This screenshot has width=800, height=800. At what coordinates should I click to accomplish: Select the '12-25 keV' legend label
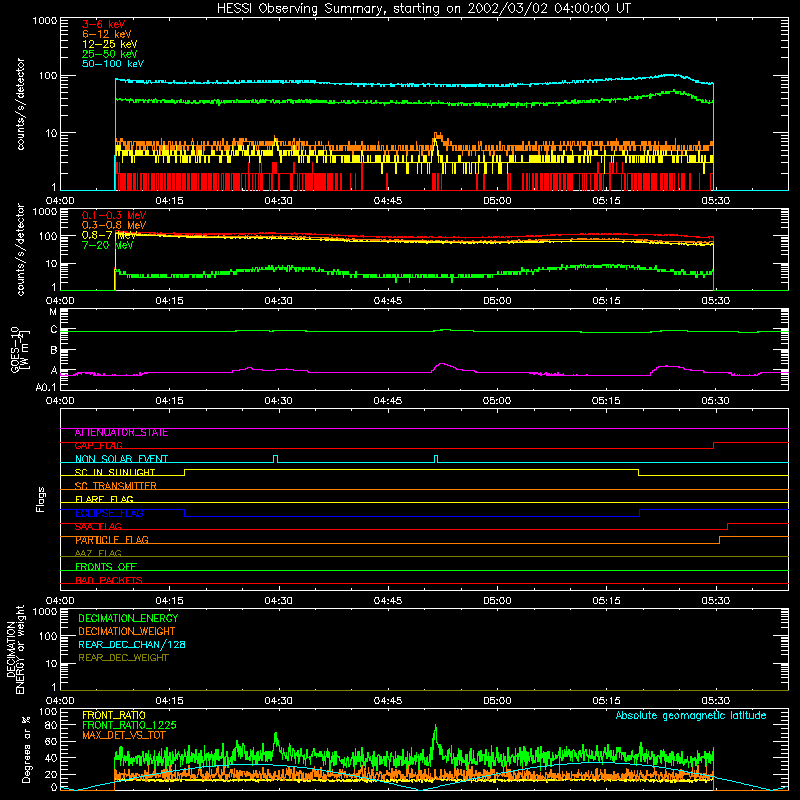(x=110, y=44)
